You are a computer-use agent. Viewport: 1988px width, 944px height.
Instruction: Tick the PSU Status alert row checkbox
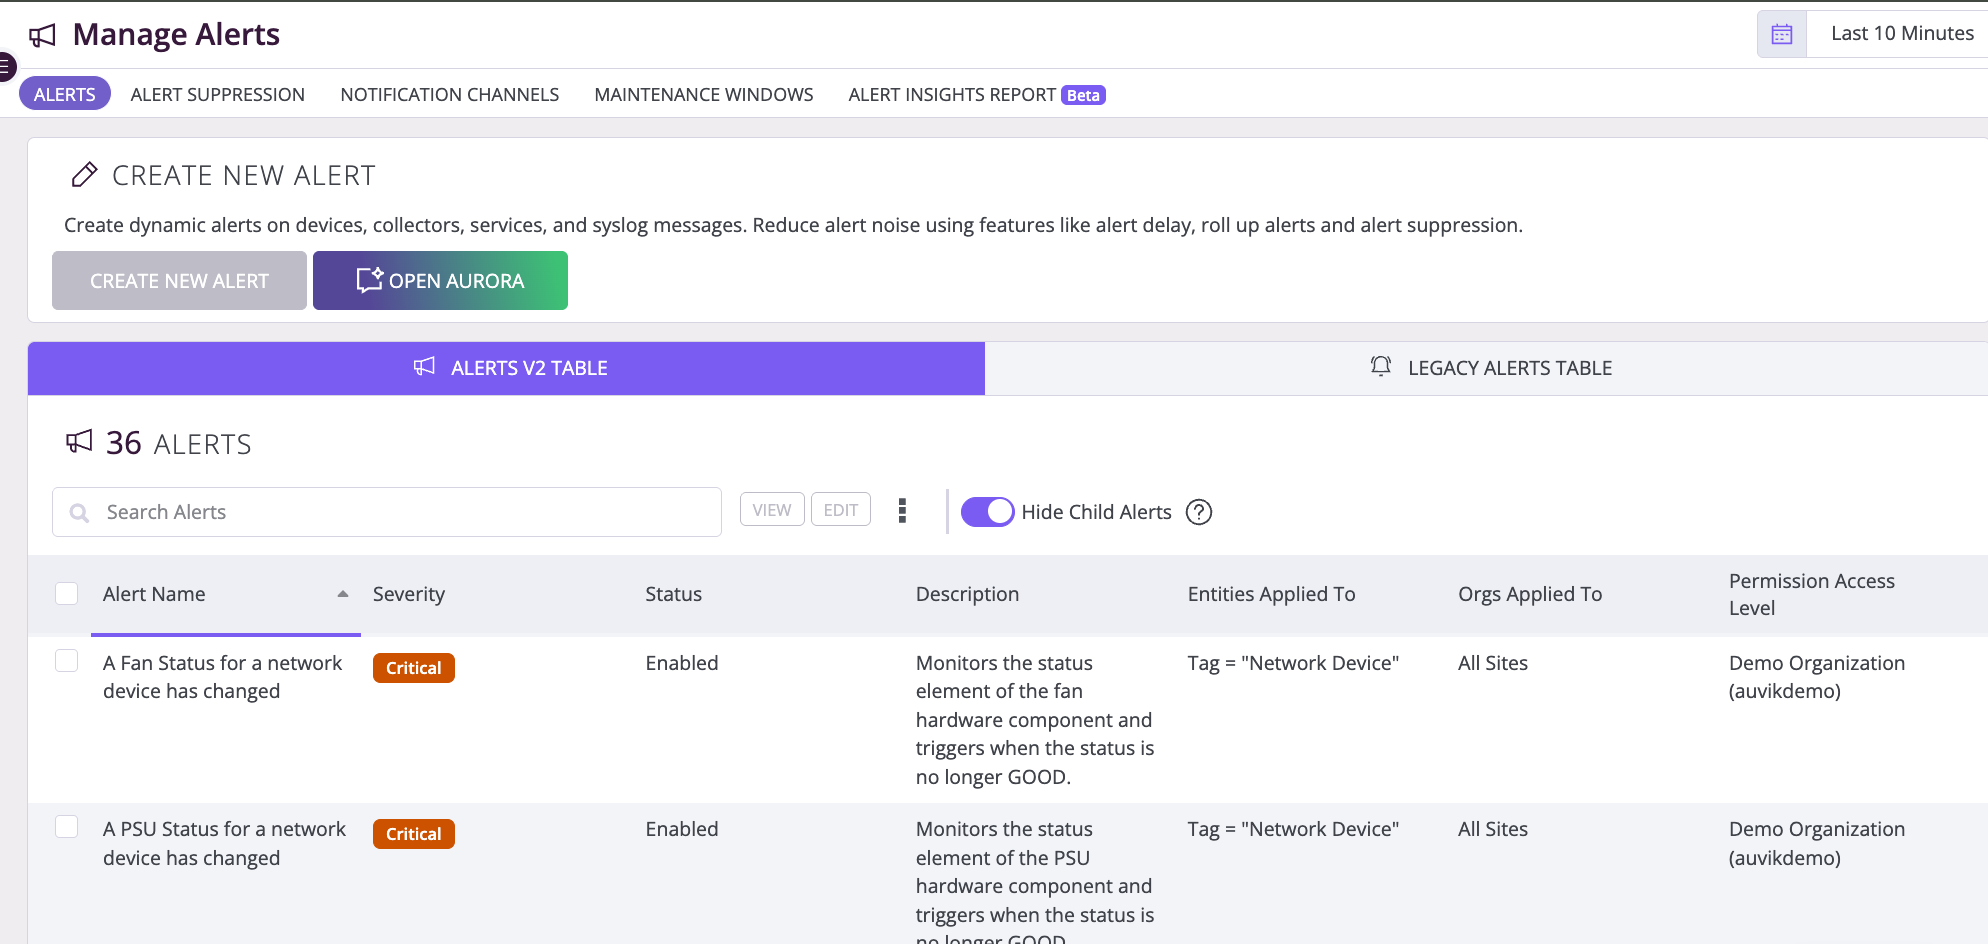[67, 827]
